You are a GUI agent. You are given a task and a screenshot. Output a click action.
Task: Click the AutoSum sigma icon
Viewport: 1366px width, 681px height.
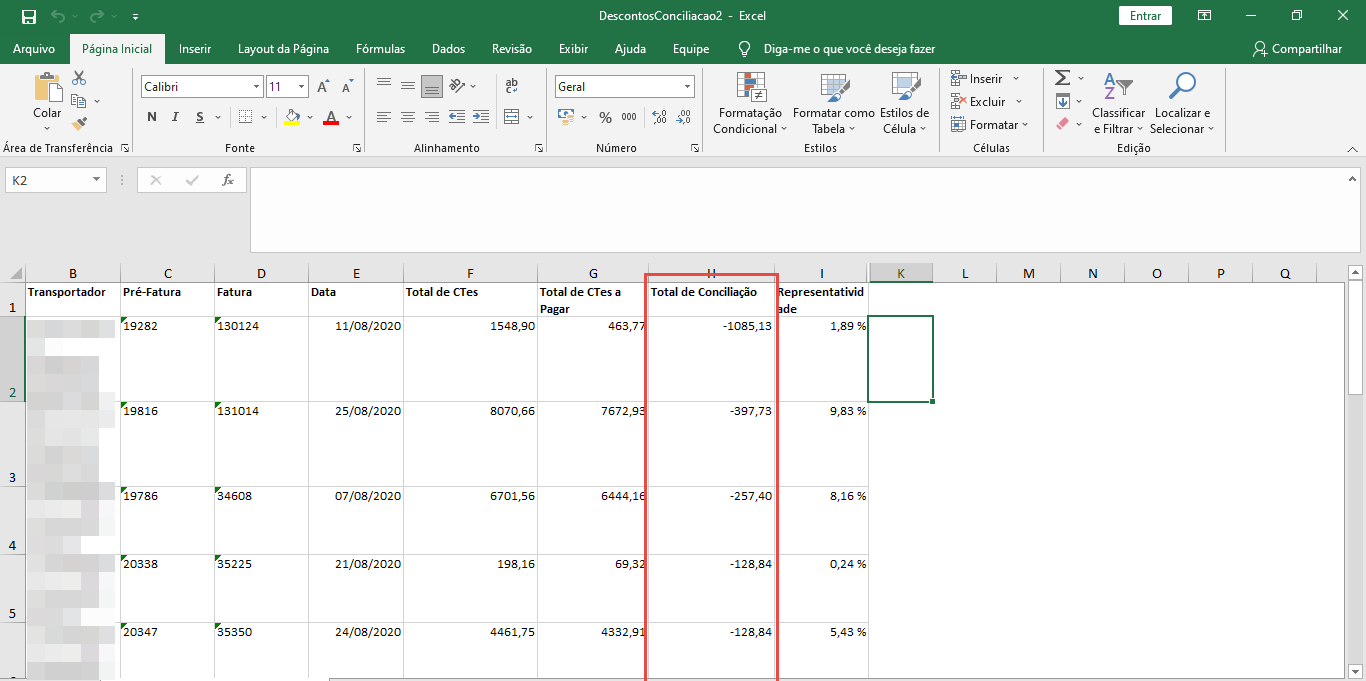1063,78
